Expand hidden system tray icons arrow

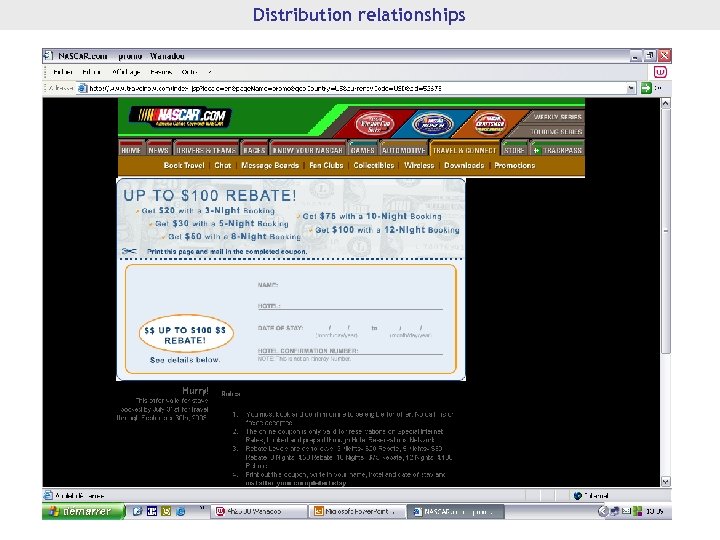(x=603, y=511)
